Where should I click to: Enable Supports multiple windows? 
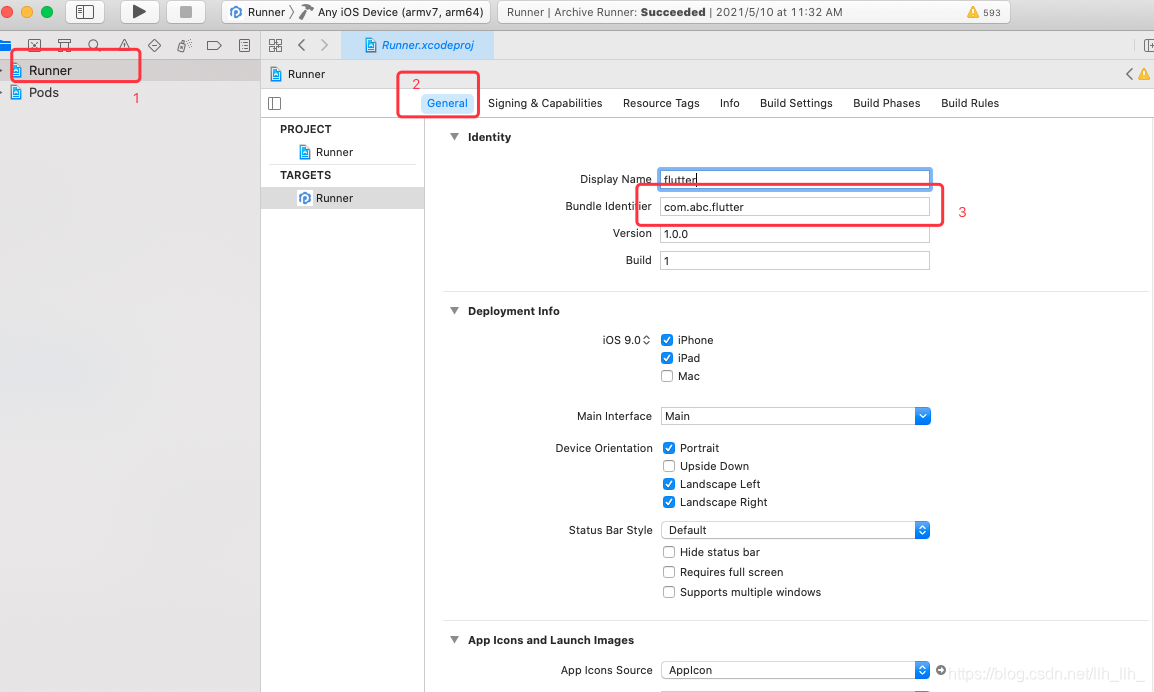[x=669, y=592]
